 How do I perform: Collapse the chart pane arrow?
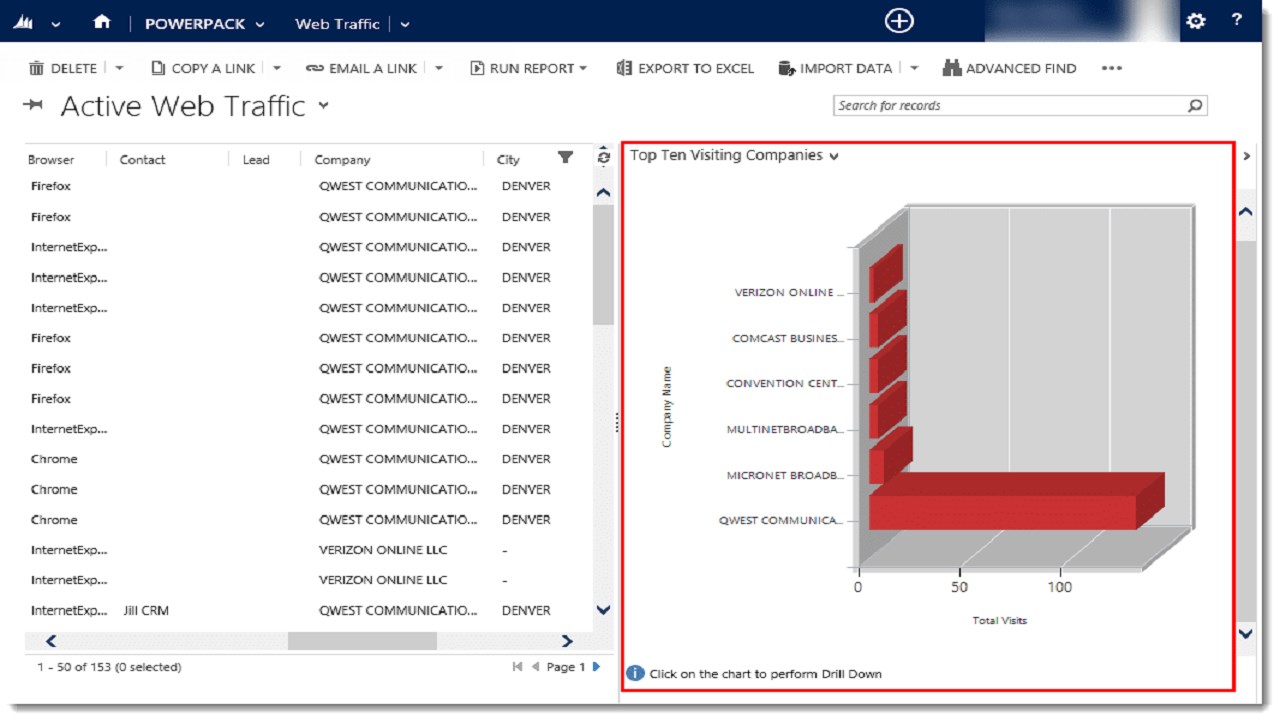point(1246,156)
